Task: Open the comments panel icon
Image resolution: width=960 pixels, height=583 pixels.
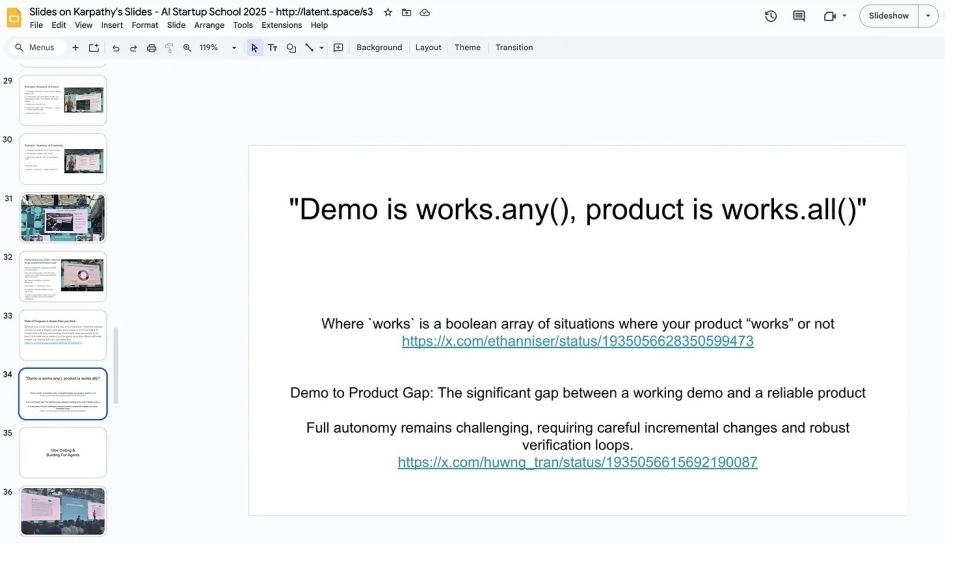Action: 799,16
